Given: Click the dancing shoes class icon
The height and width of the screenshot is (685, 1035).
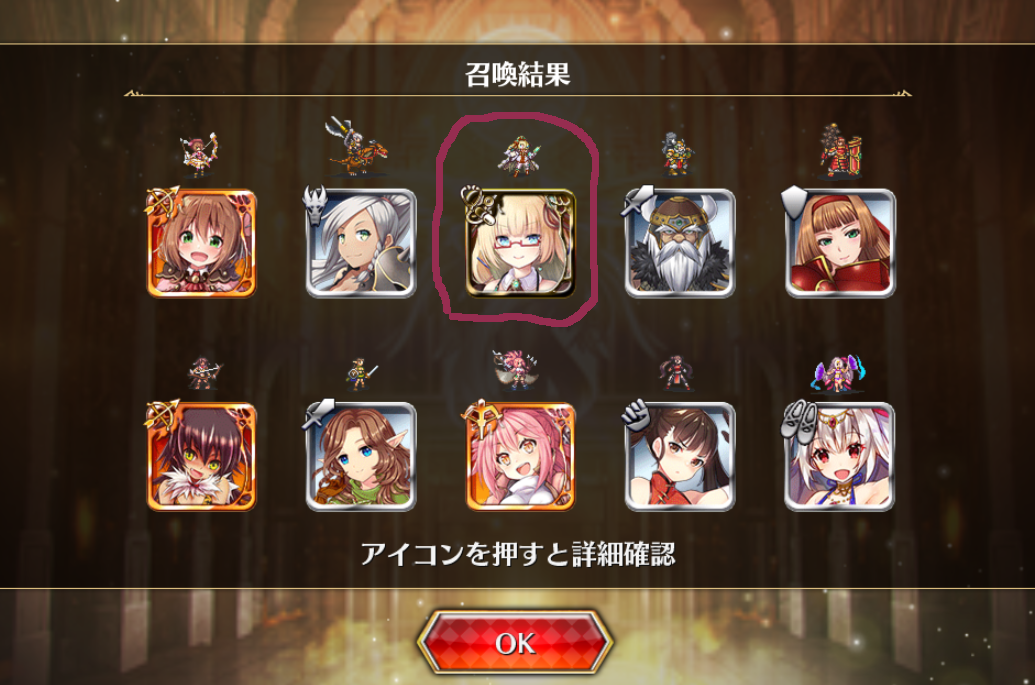Looking at the screenshot, I should pos(798,418).
